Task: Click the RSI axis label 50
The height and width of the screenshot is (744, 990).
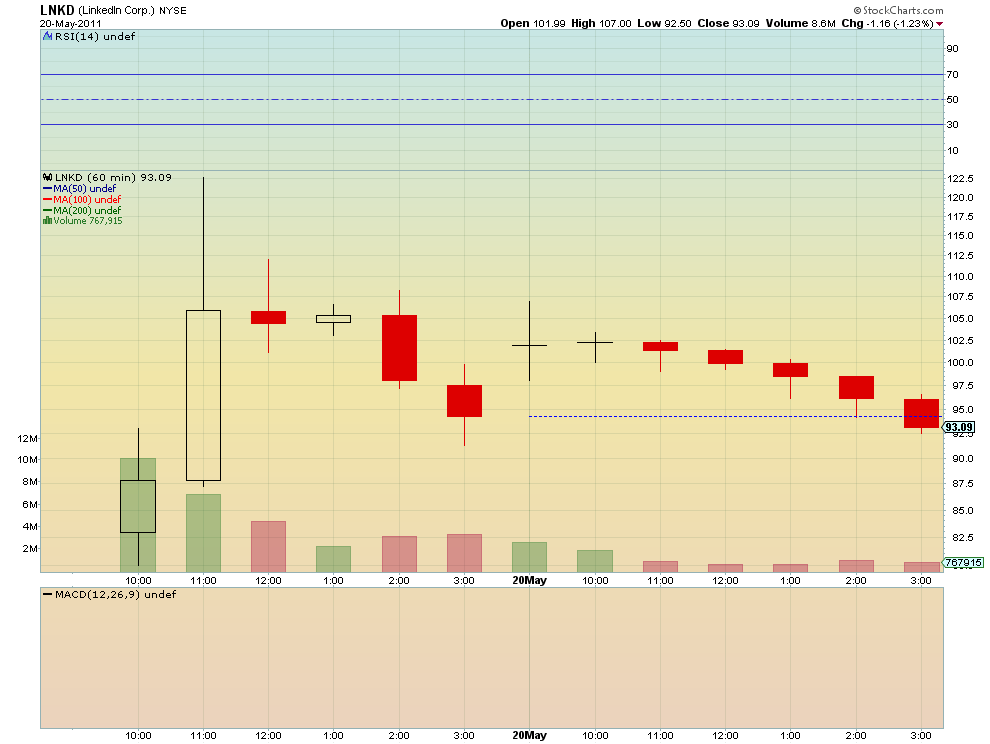Action: [x=952, y=100]
